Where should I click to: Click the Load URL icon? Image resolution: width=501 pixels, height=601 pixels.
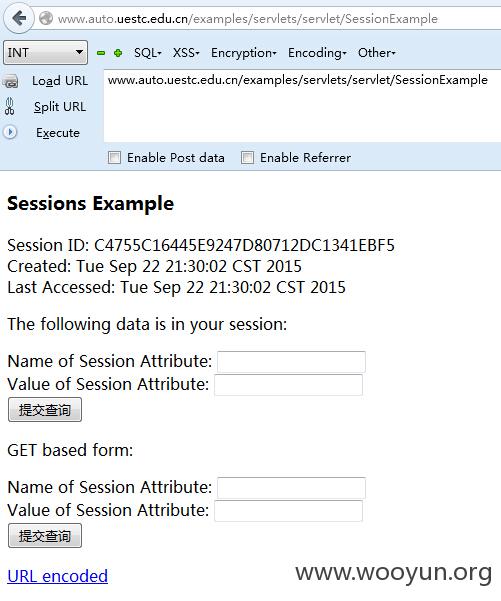coord(10,81)
